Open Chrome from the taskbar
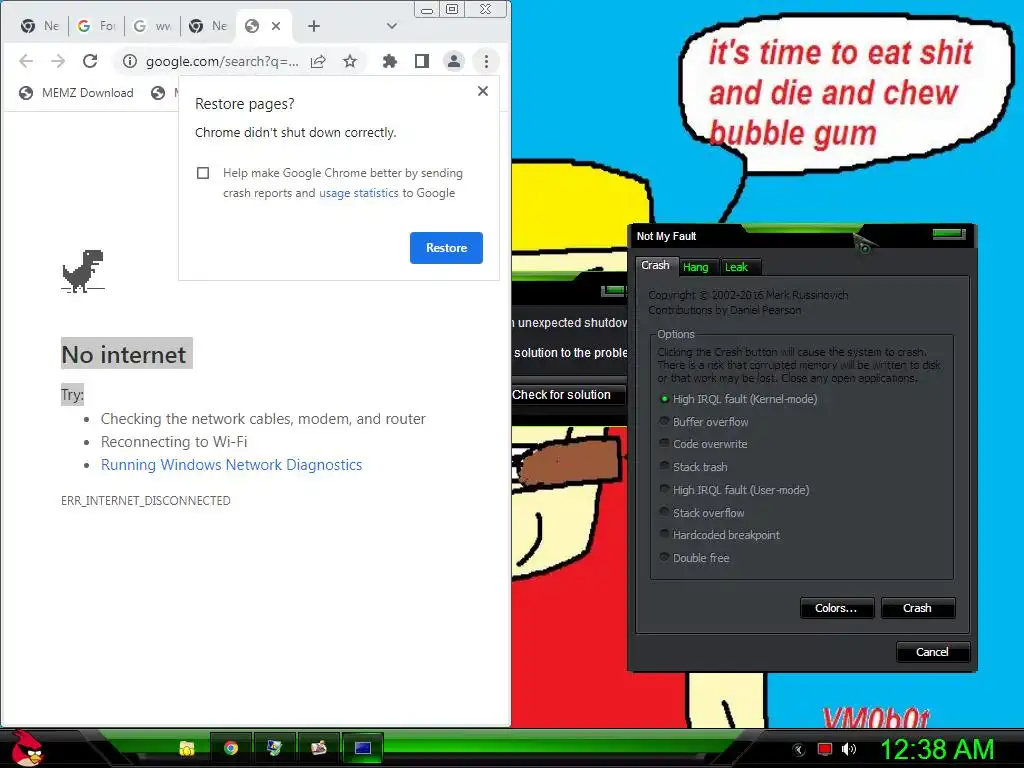 pyautogui.click(x=231, y=748)
